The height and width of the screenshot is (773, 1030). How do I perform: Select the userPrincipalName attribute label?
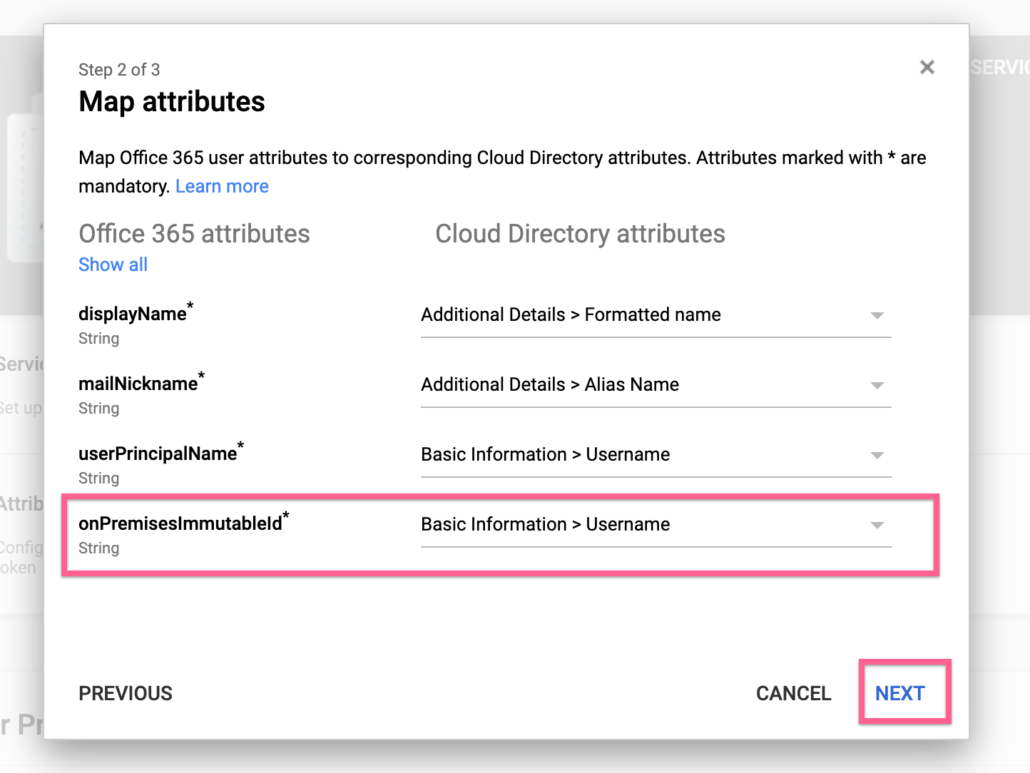click(161, 453)
